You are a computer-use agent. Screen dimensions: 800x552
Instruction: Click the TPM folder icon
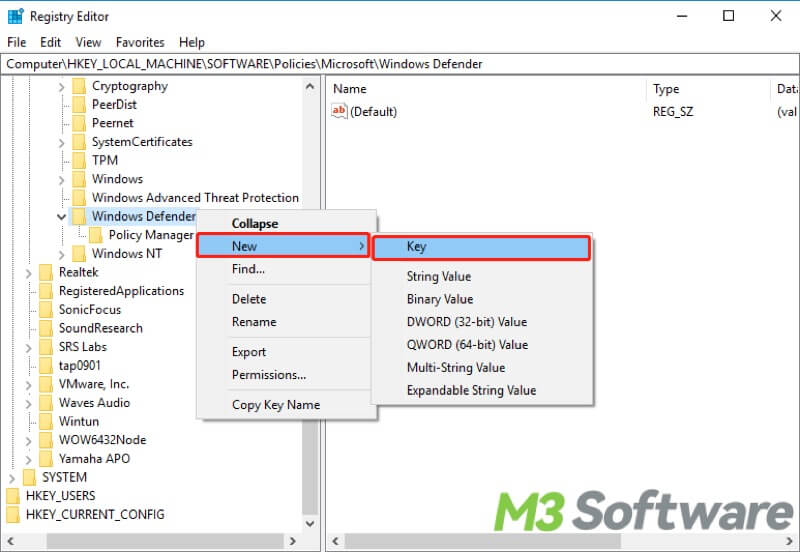pyautogui.click(x=79, y=161)
